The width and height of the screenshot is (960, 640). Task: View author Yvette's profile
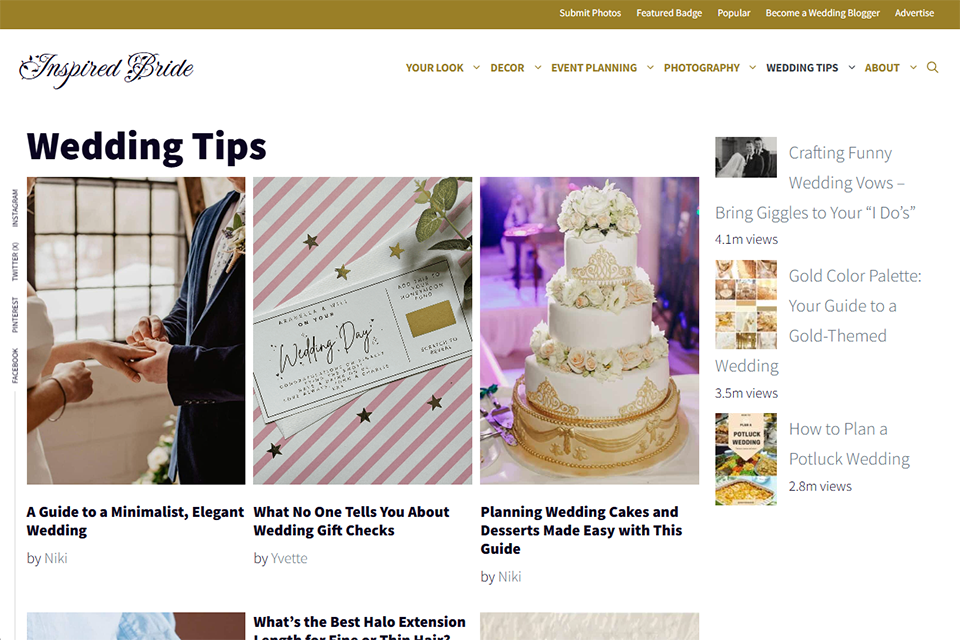click(x=289, y=559)
